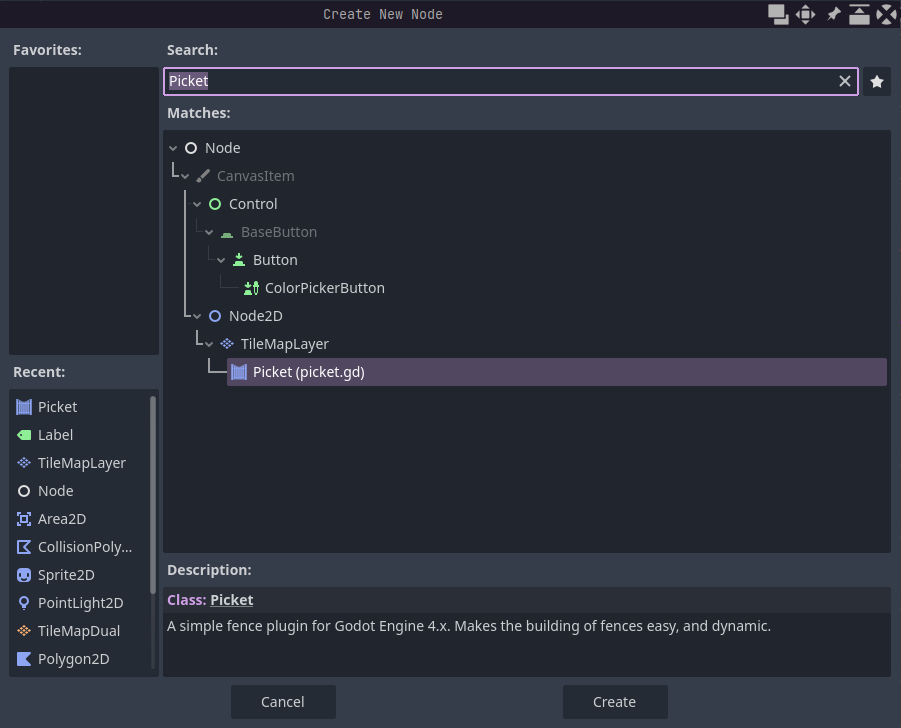901x728 pixels.
Task: Click the title bar restore window icon
Action: [x=859, y=14]
